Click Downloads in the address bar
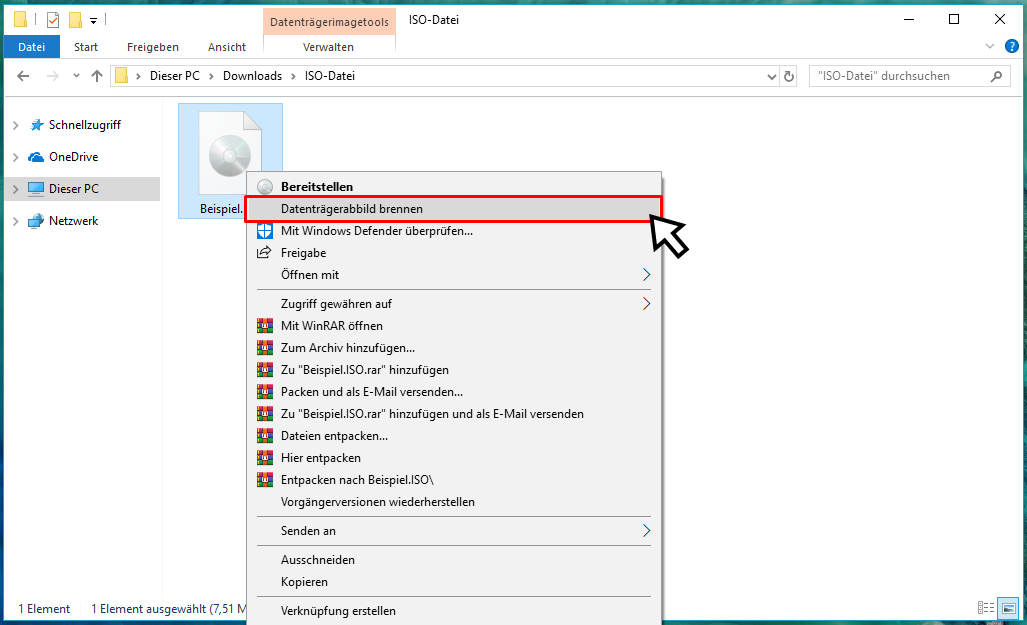Screen dimensions: 1027x625 coord(252,76)
